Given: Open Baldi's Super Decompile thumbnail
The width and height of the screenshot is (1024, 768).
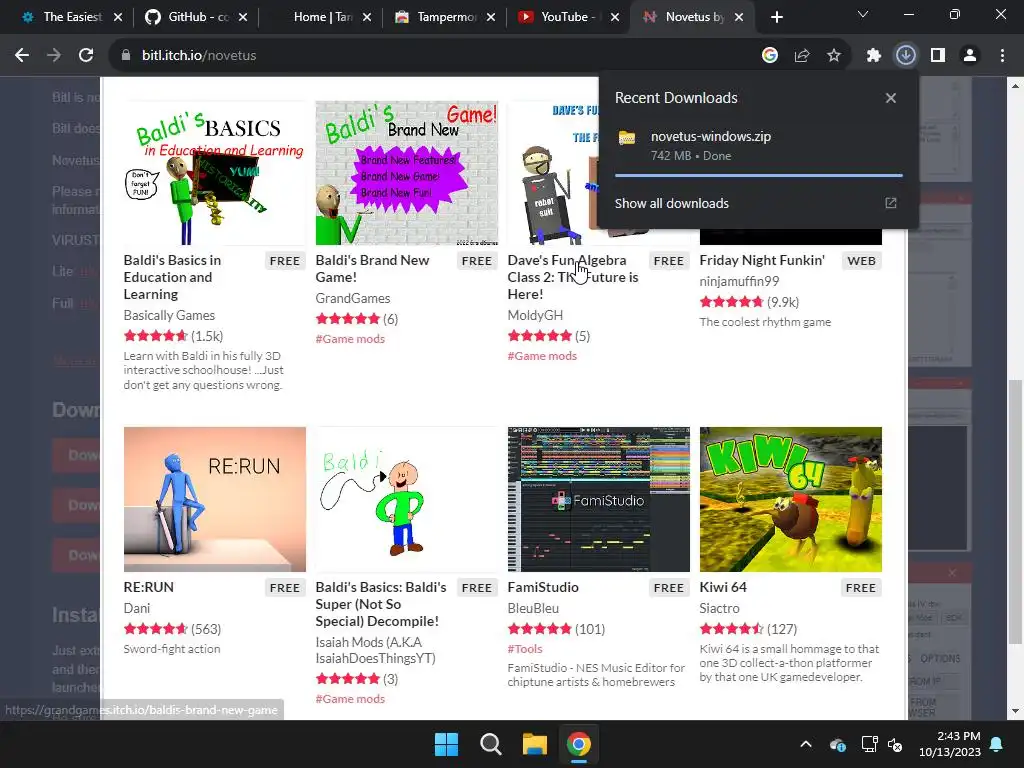Looking at the screenshot, I should tap(407, 500).
